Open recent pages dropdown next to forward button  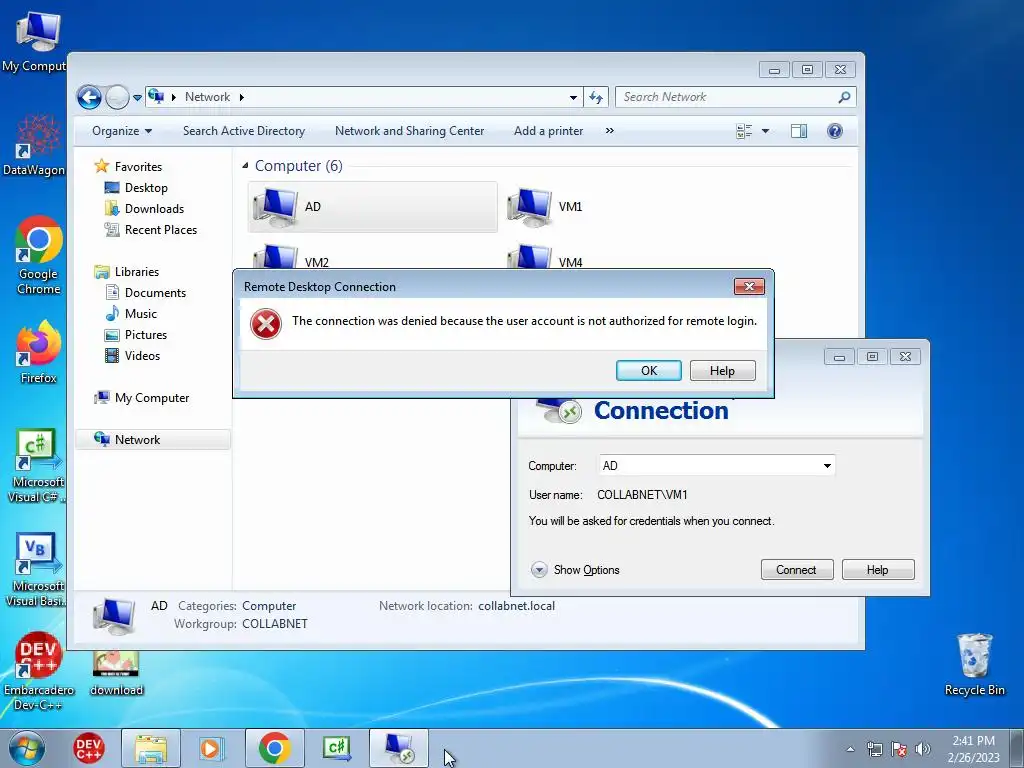point(137,98)
